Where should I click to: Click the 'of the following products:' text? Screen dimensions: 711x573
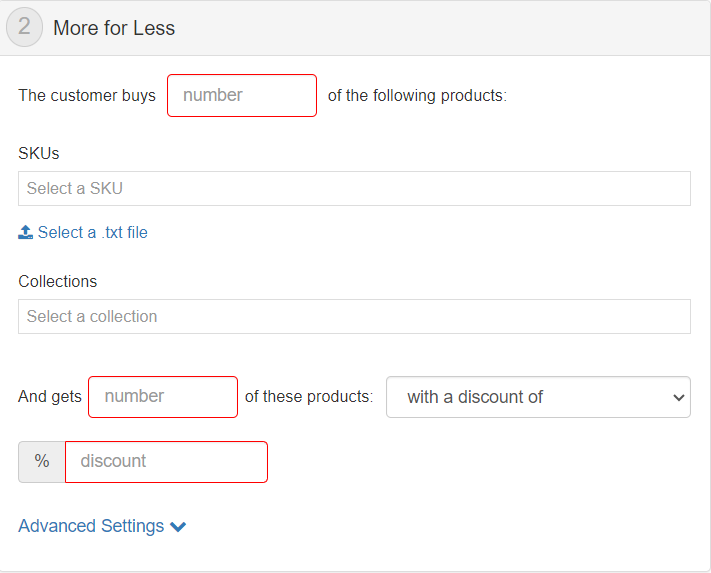point(417,95)
